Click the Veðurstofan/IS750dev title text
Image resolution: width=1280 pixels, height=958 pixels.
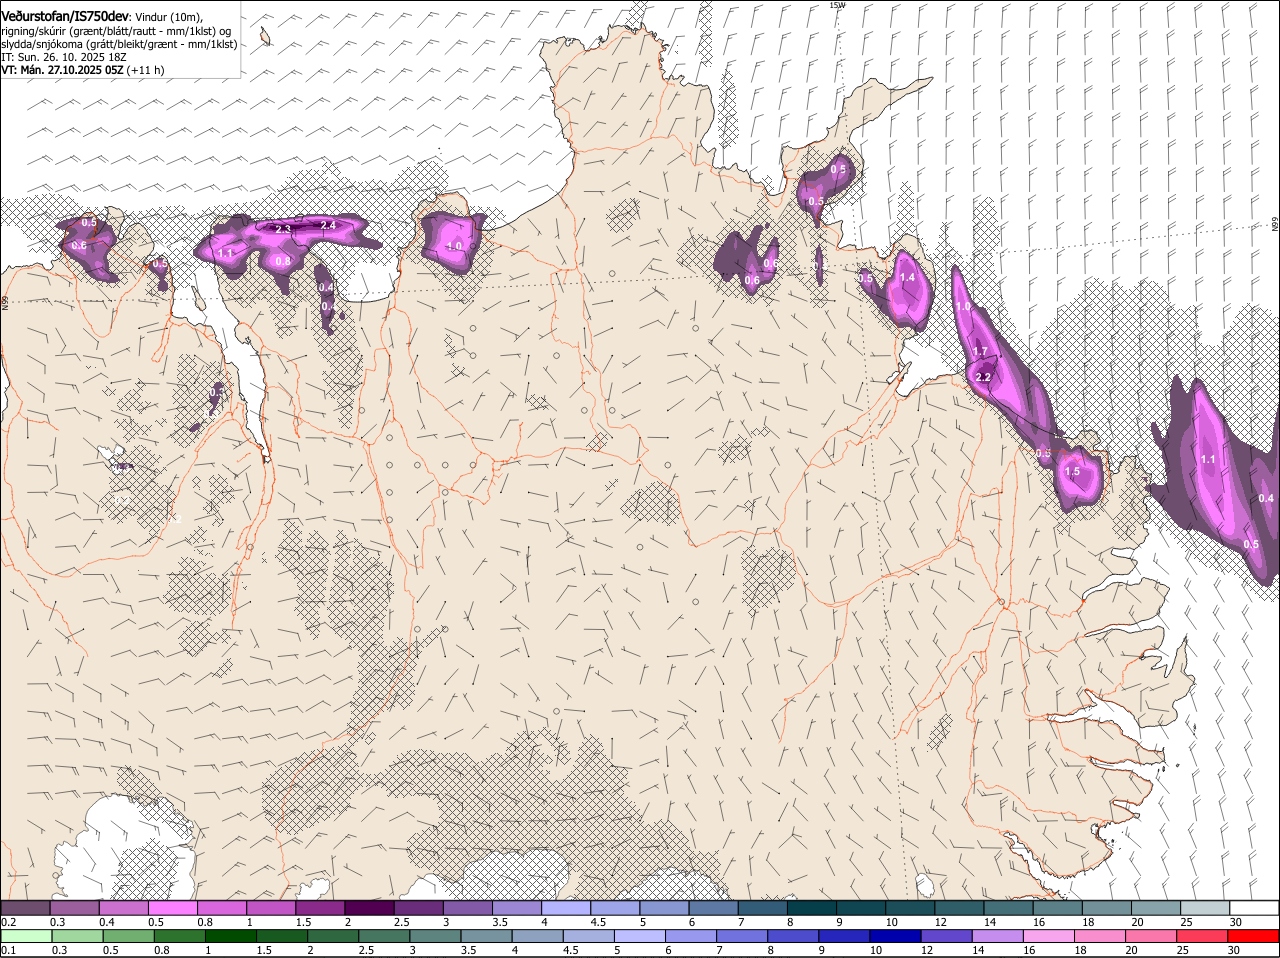(x=65, y=15)
